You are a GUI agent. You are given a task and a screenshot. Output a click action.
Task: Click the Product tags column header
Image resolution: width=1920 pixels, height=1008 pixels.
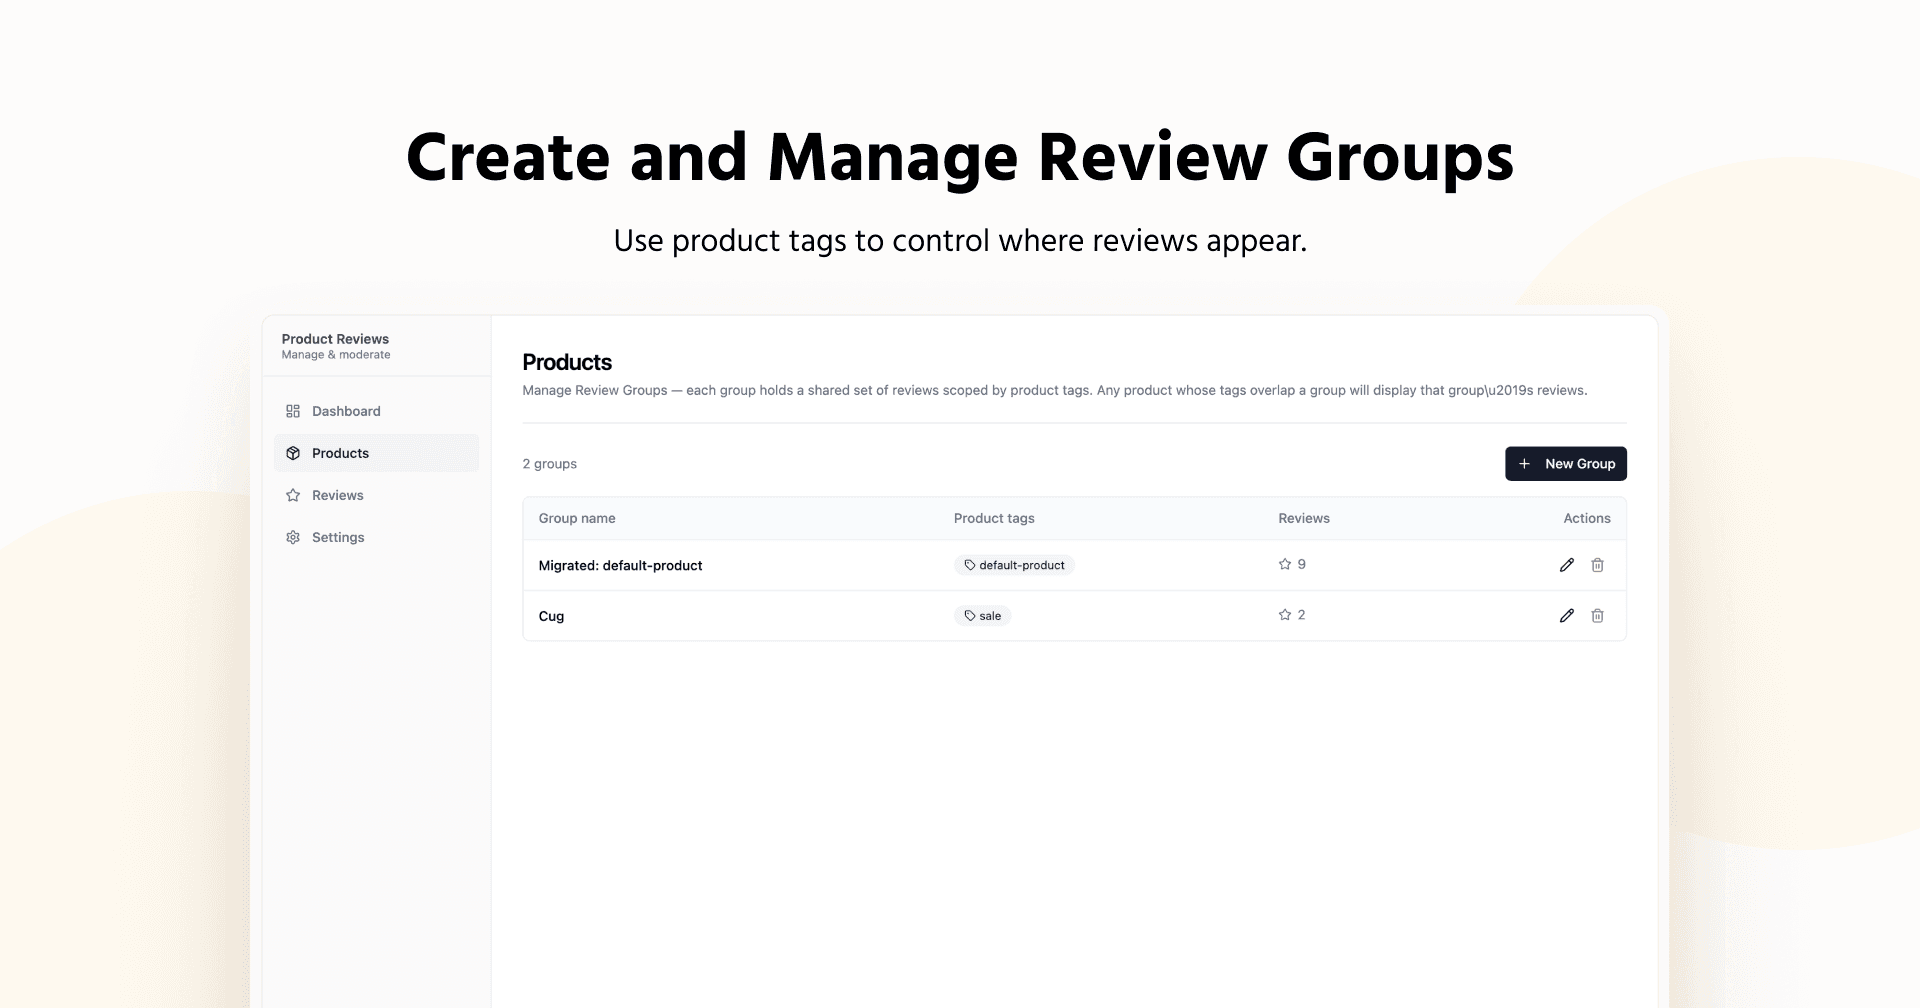tap(994, 518)
